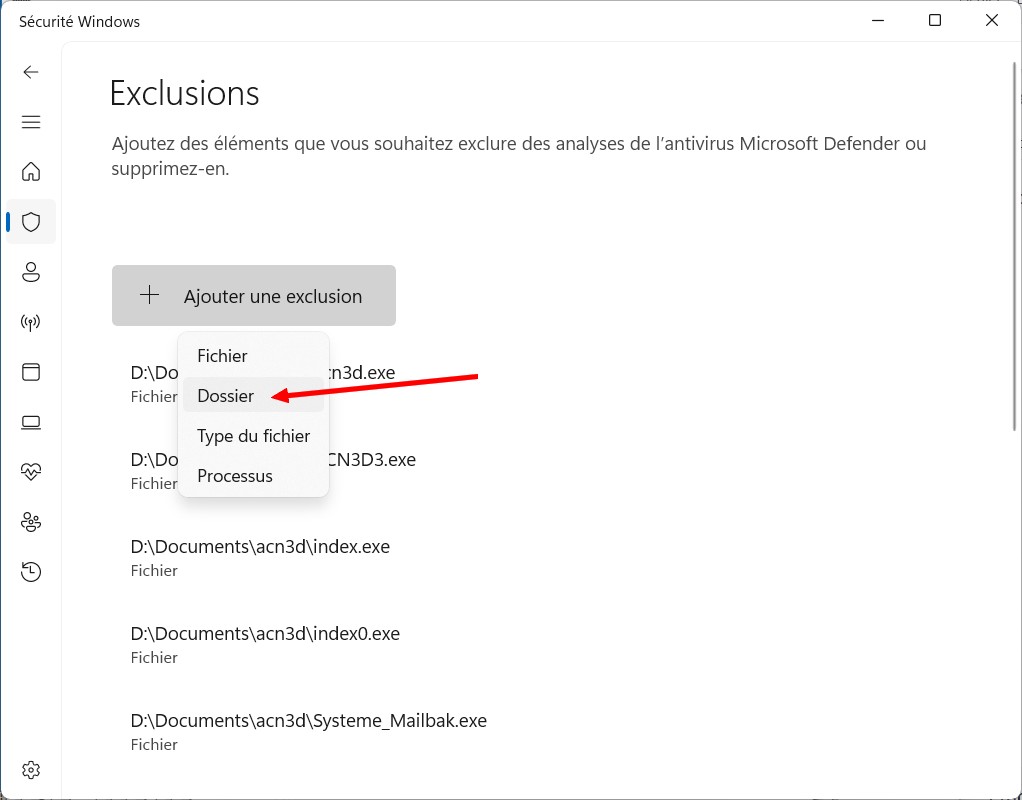Screen dimensions: 1022x800
Task: Open the hamburger navigation menu
Action: pos(31,122)
